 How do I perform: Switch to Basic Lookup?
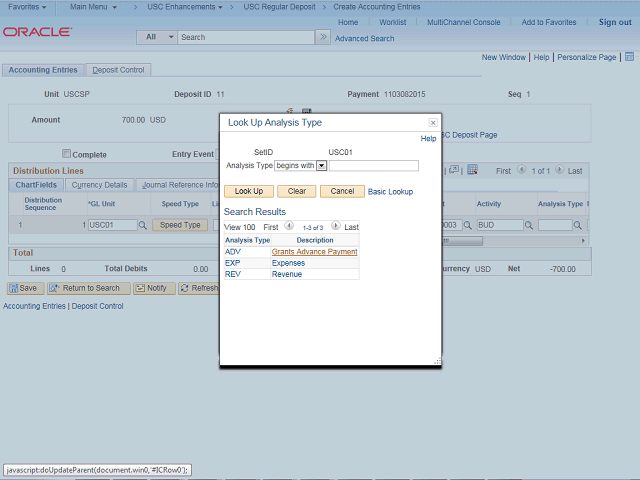click(x=390, y=192)
